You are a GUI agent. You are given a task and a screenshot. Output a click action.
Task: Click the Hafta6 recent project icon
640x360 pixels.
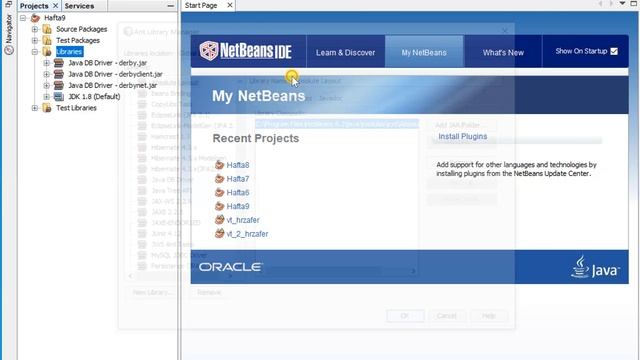pyautogui.click(x=220, y=192)
